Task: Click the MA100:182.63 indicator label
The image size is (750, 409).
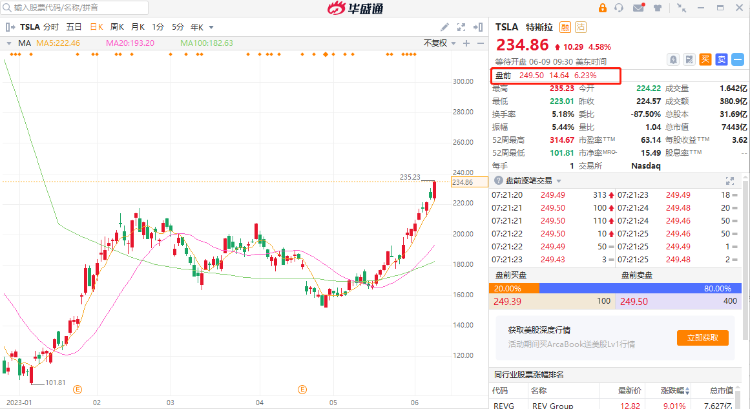Action: coord(207,44)
